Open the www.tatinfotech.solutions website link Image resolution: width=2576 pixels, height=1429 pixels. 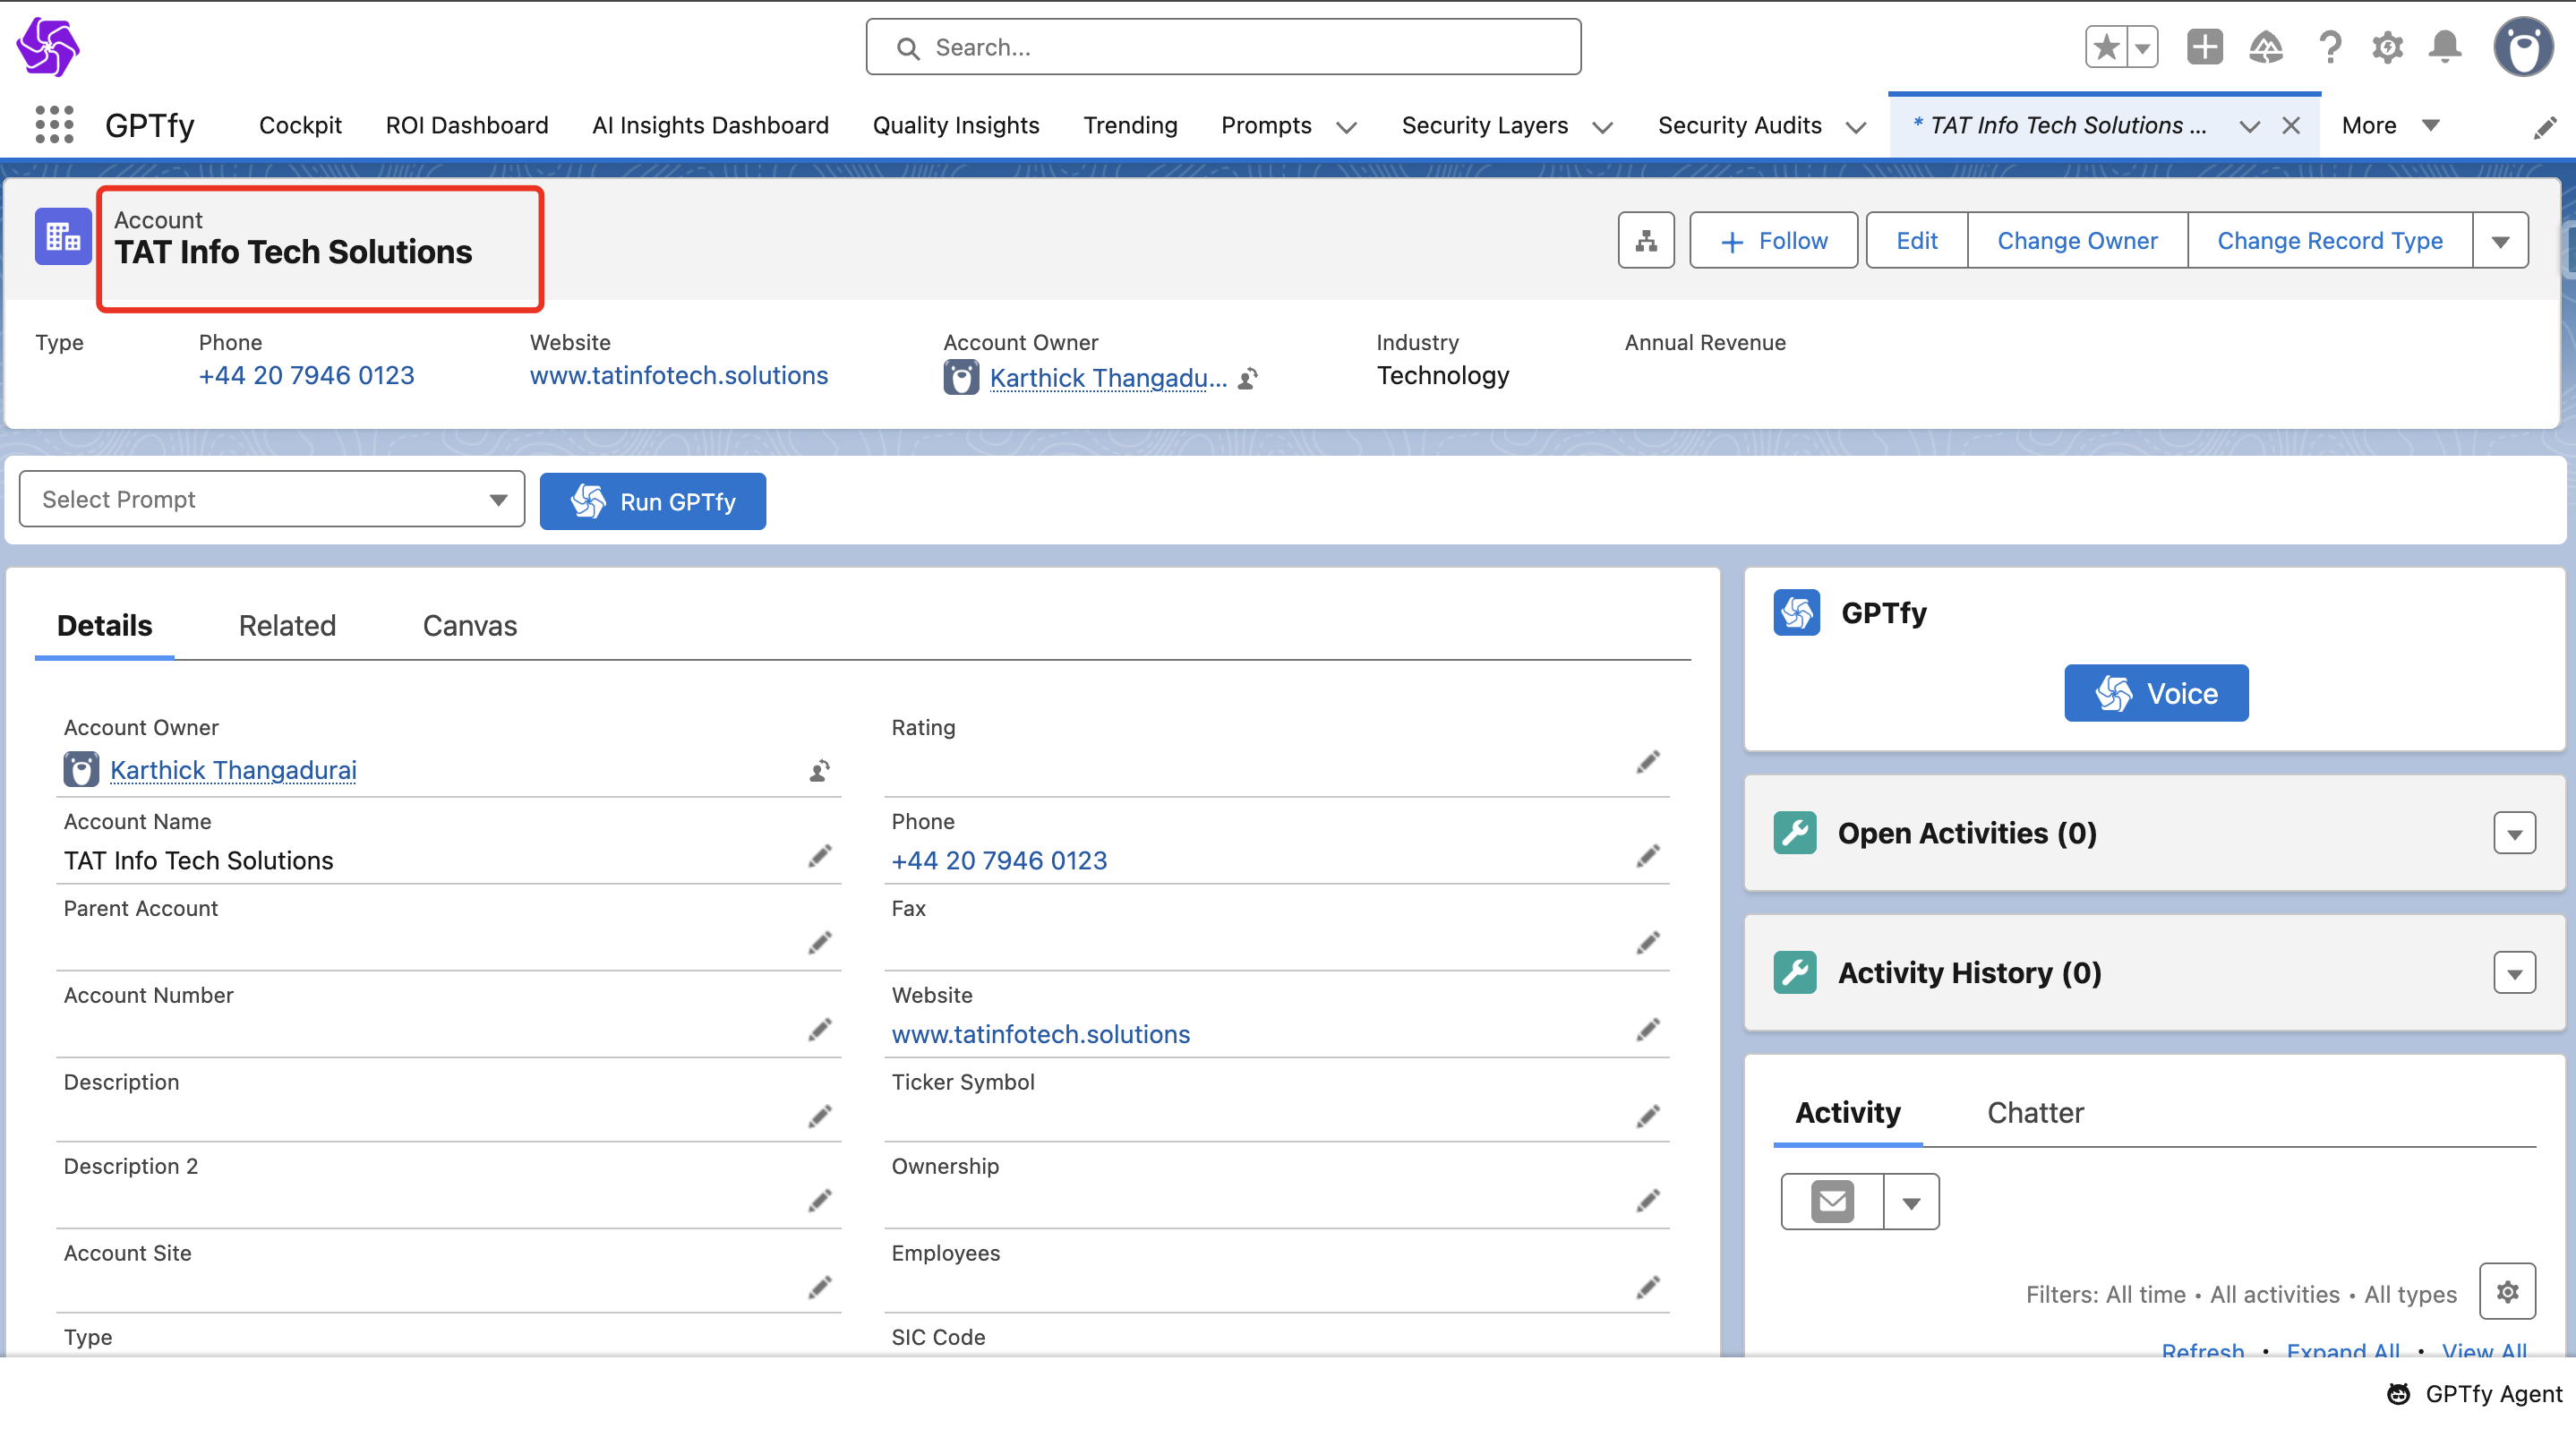coord(678,375)
